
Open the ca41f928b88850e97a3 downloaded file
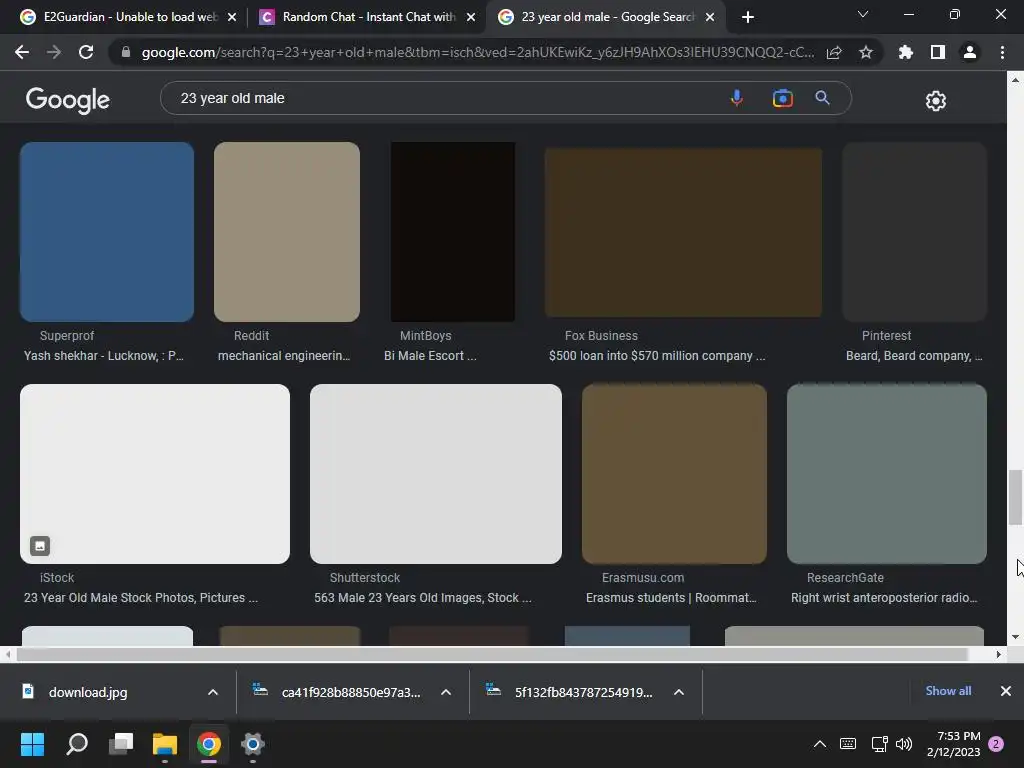pyautogui.click(x=351, y=692)
